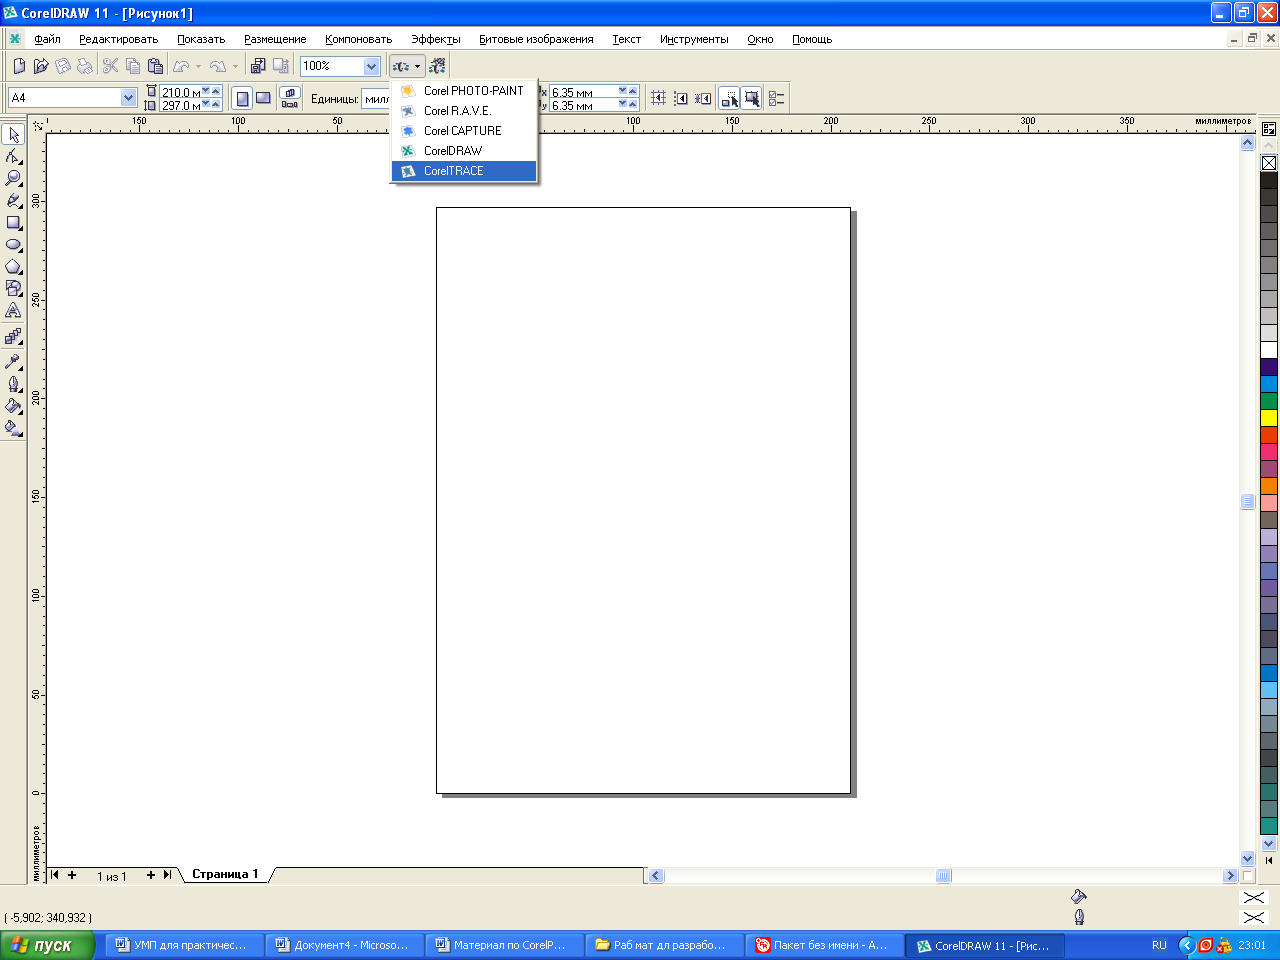This screenshot has height=960, width=1280.
Task: Select the Basic Shapes tool
Action: pyautogui.click(x=14, y=289)
